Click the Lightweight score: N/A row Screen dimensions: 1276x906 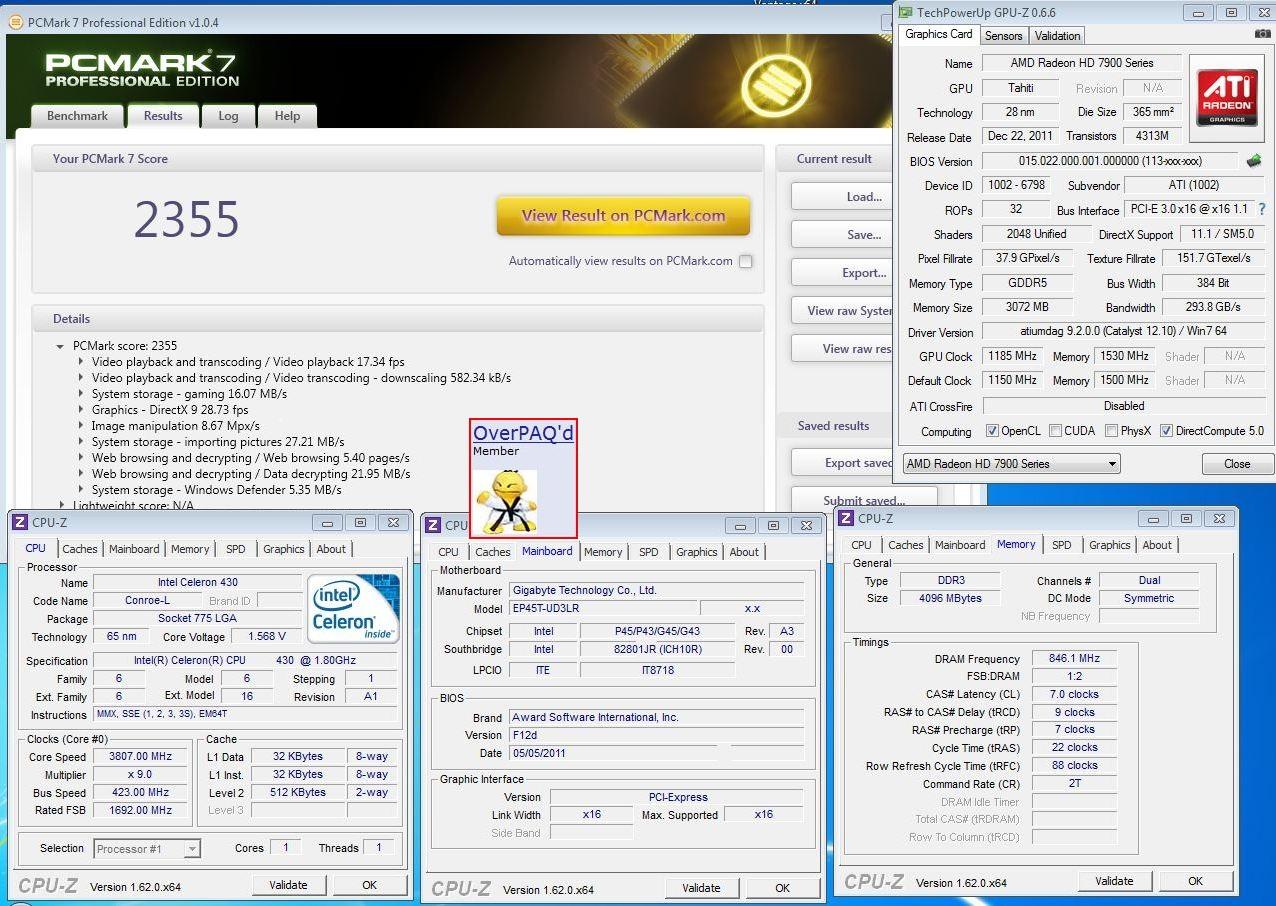[133, 506]
